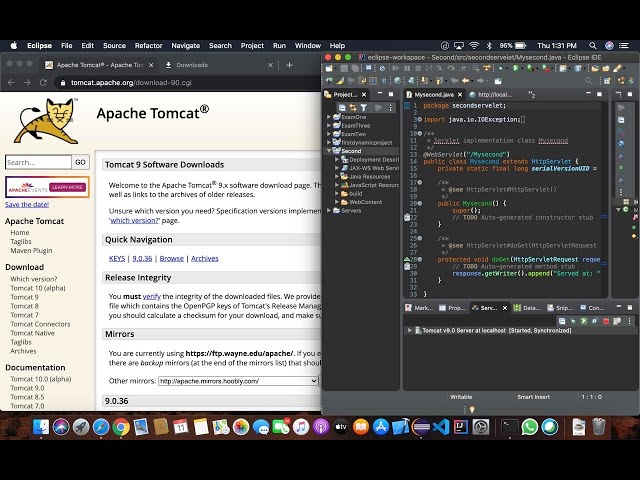This screenshot has width=640, height=480.
Task: Open the Eclipse Refactor menu
Action: [x=149, y=46]
